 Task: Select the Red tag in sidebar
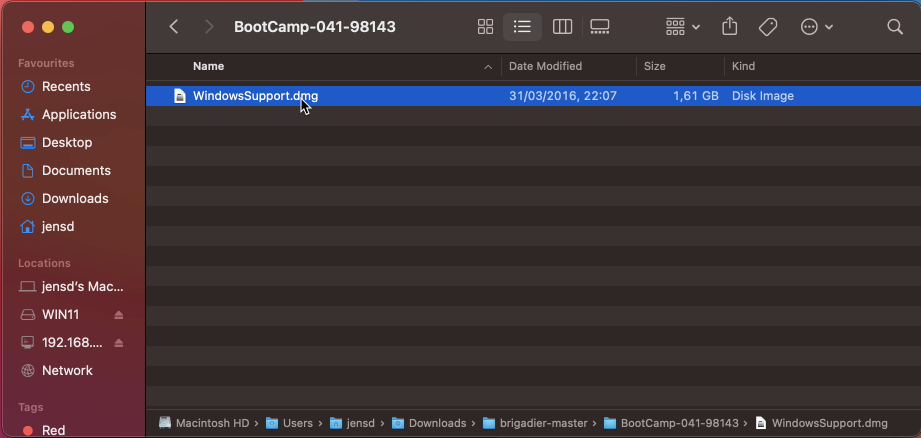point(42,430)
